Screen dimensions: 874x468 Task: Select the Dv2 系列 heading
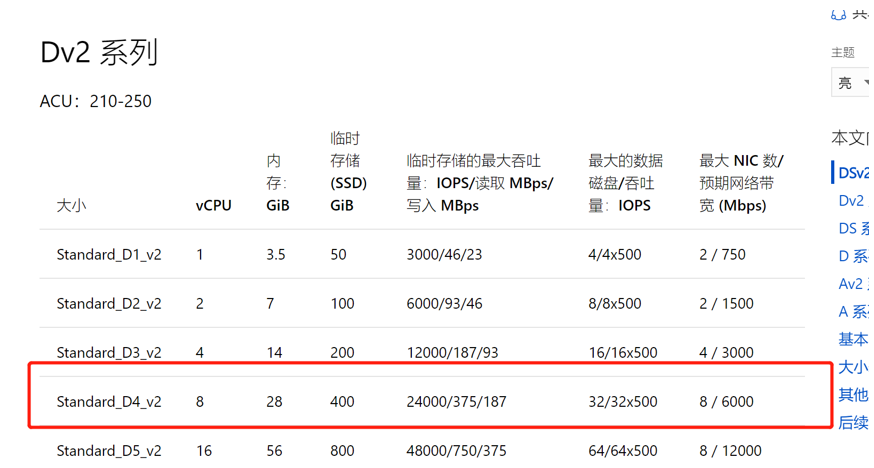(99, 53)
